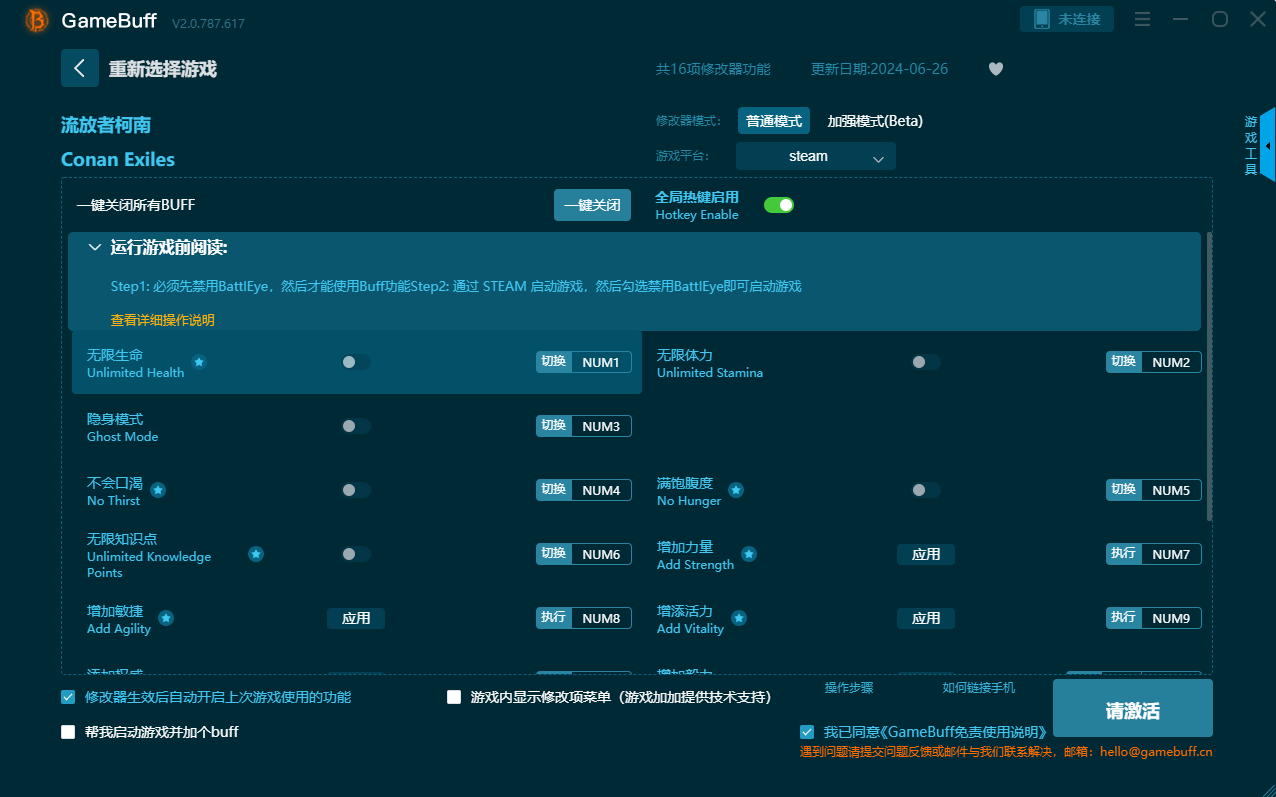Click the cheat list vertical scrollbar
Image resolution: width=1276 pixels, height=797 pixels.
(x=1209, y=380)
